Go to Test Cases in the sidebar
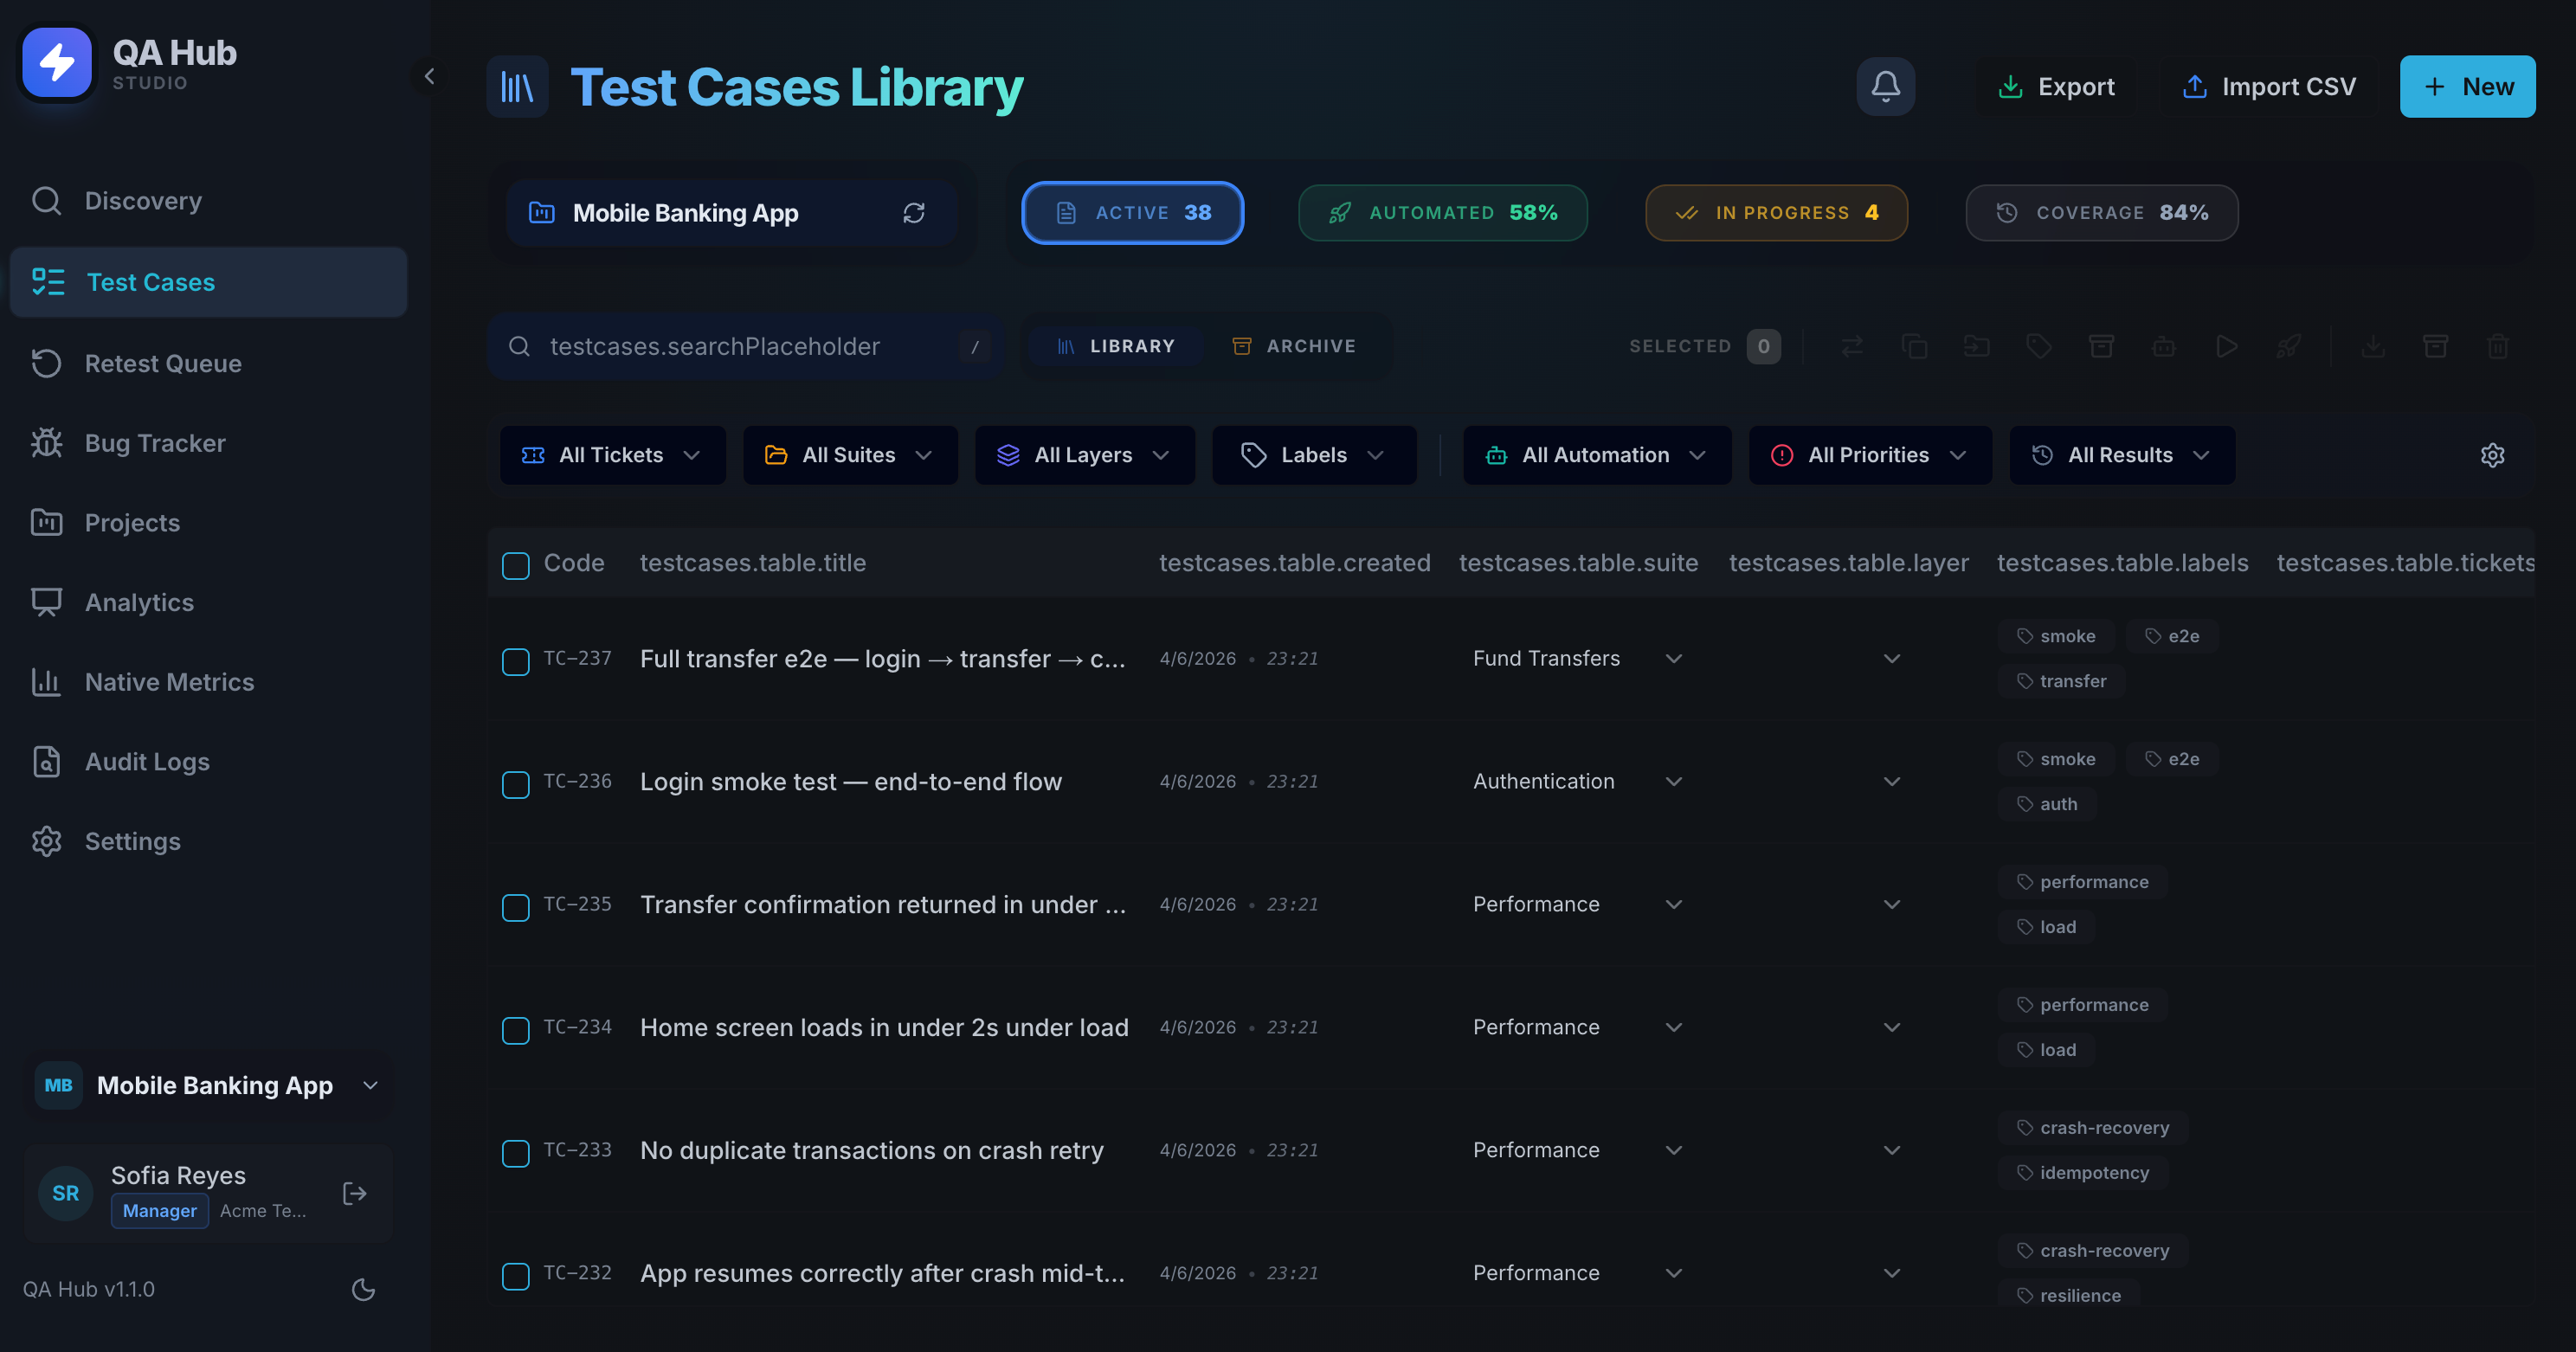Screen dimensions: 2576x1352 [208, 282]
